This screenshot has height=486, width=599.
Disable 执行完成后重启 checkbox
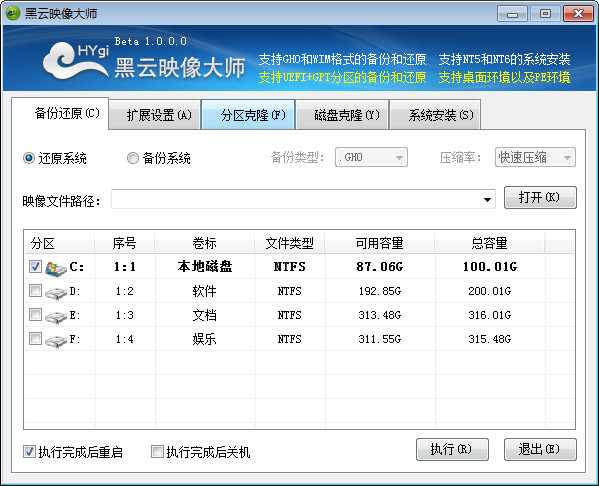click(29, 452)
